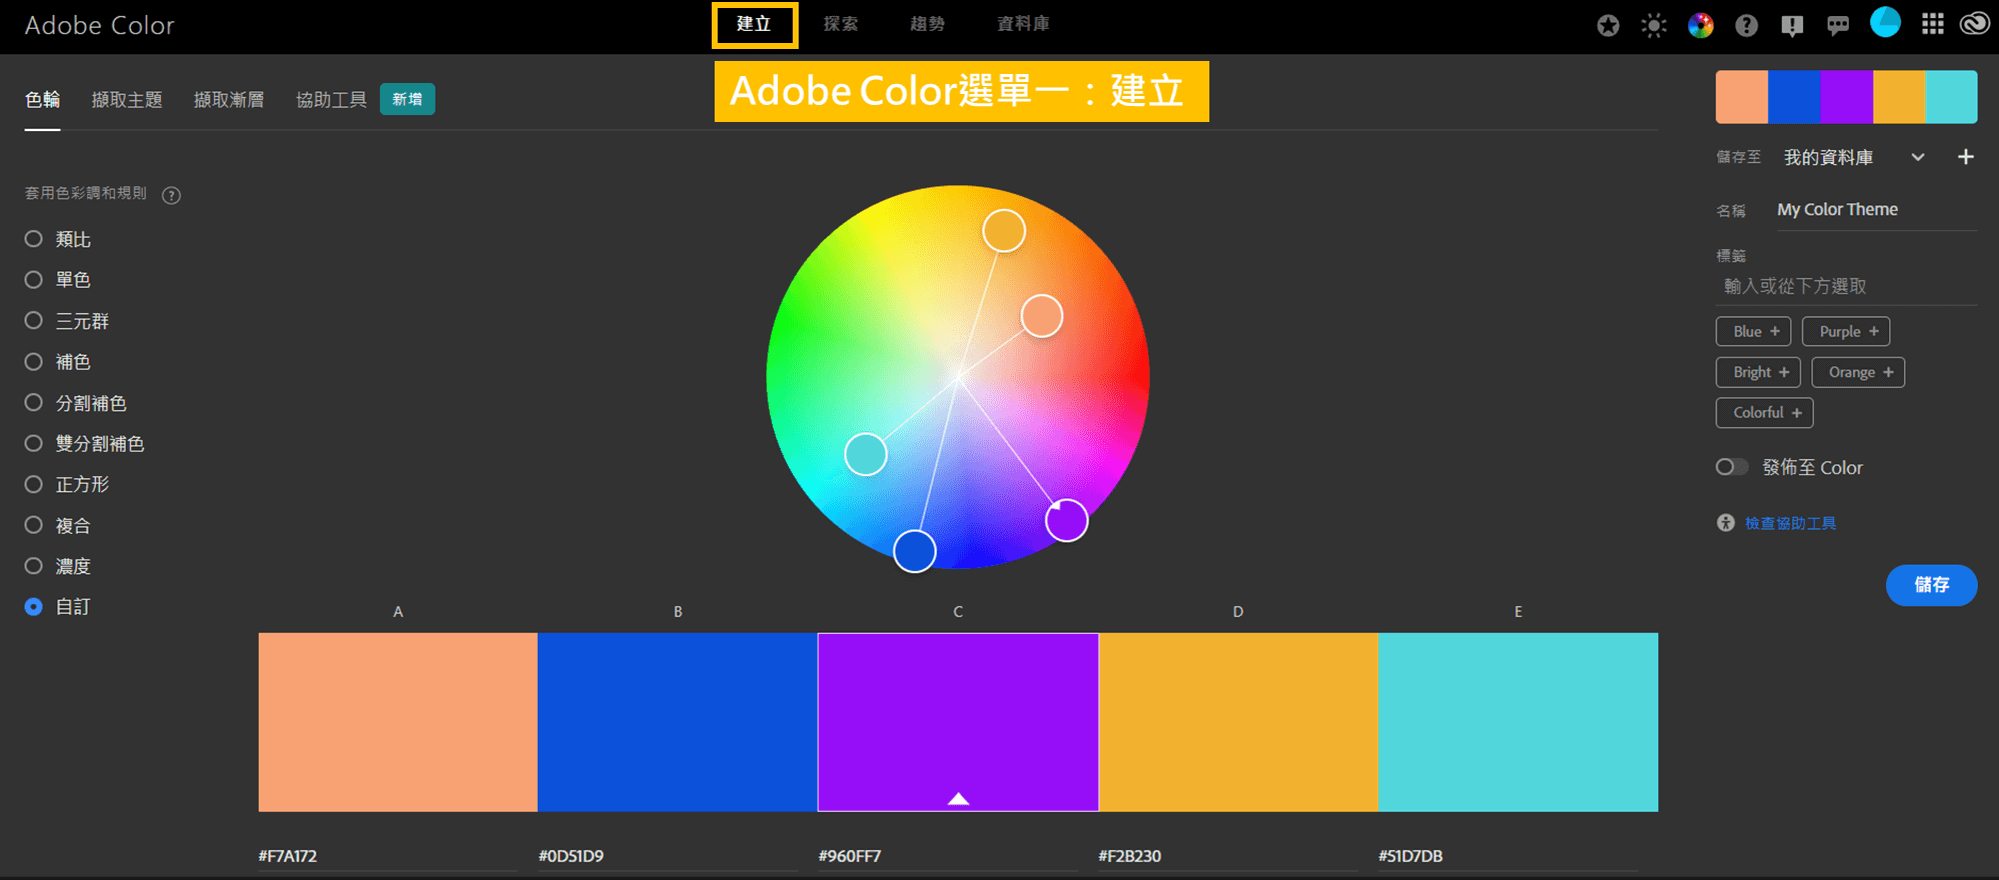This screenshot has height=880, width=1999.
Task: Open the apps grid icon
Action: click(x=1932, y=24)
